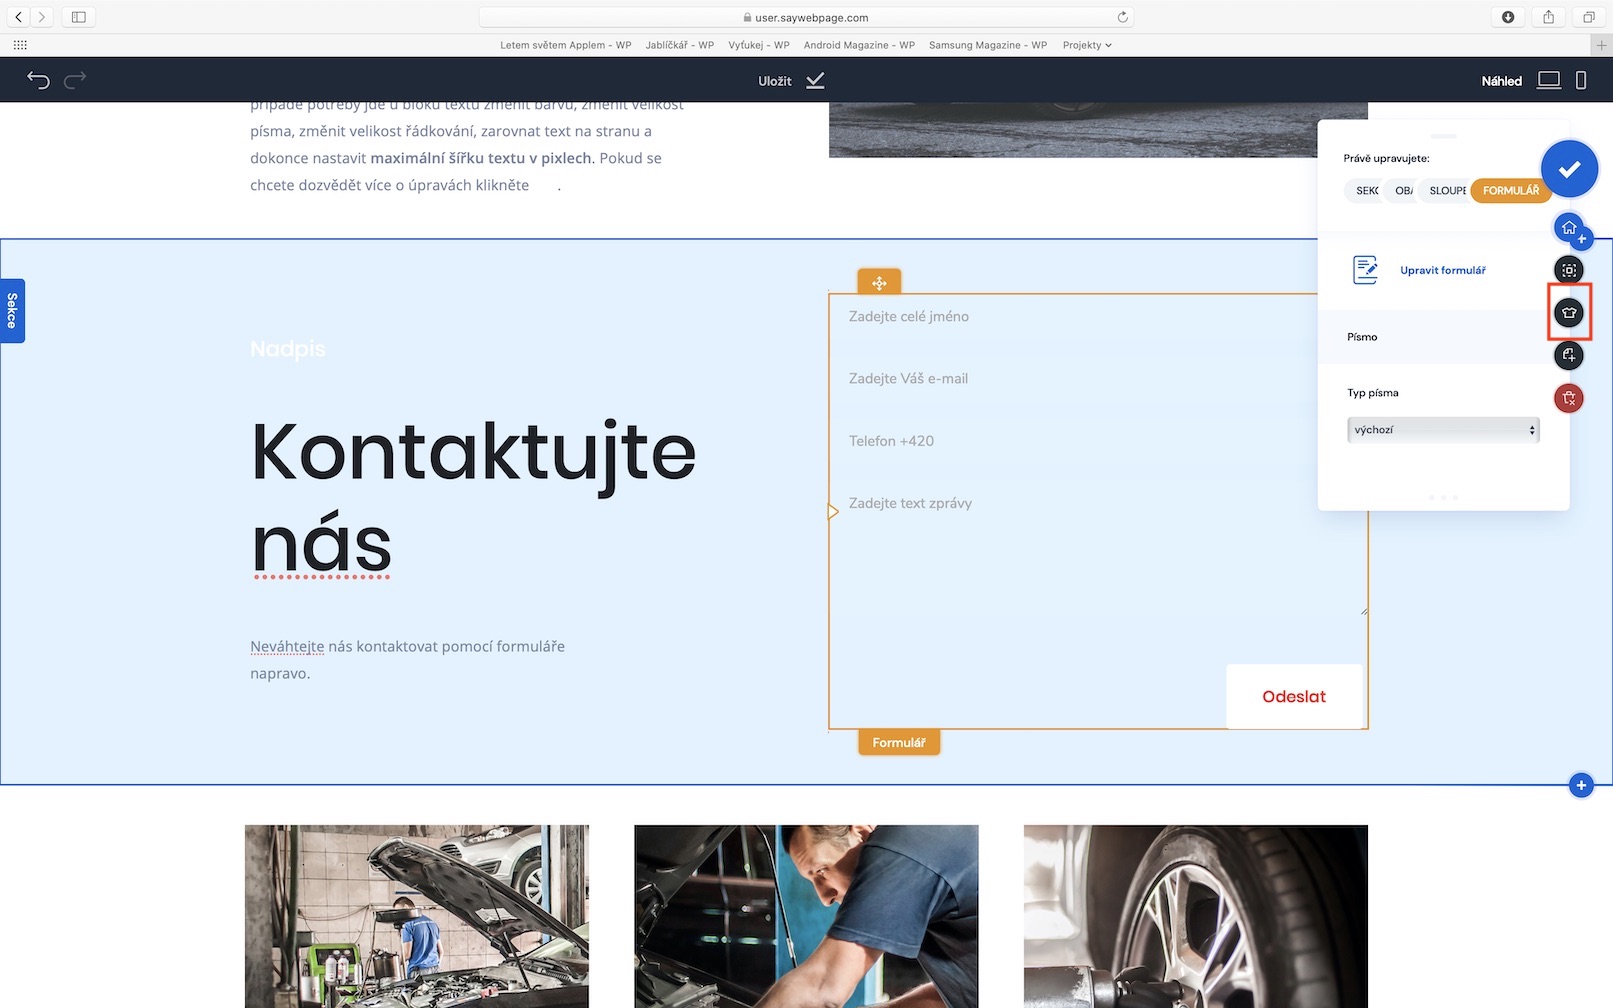
Task: Go back with Safari back arrow
Action: click(18, 17)
